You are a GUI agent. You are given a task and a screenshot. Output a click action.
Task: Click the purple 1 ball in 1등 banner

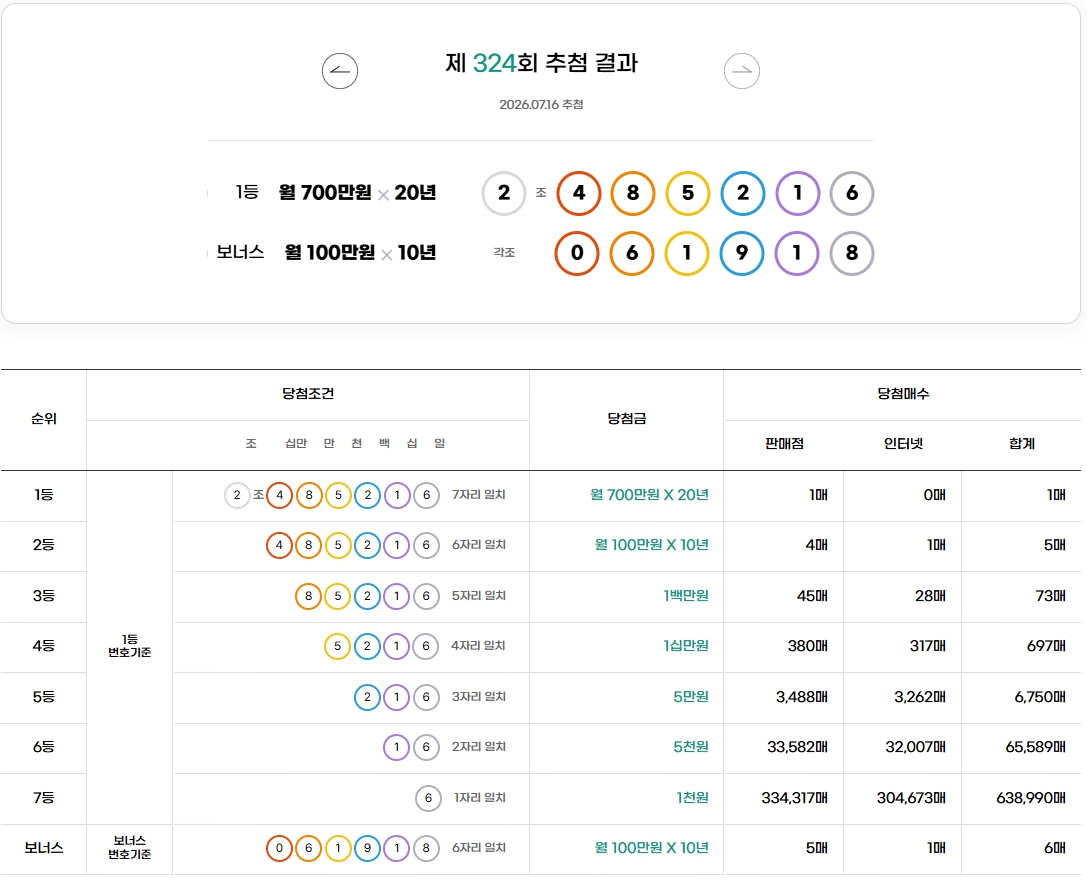tap(797, 193)
